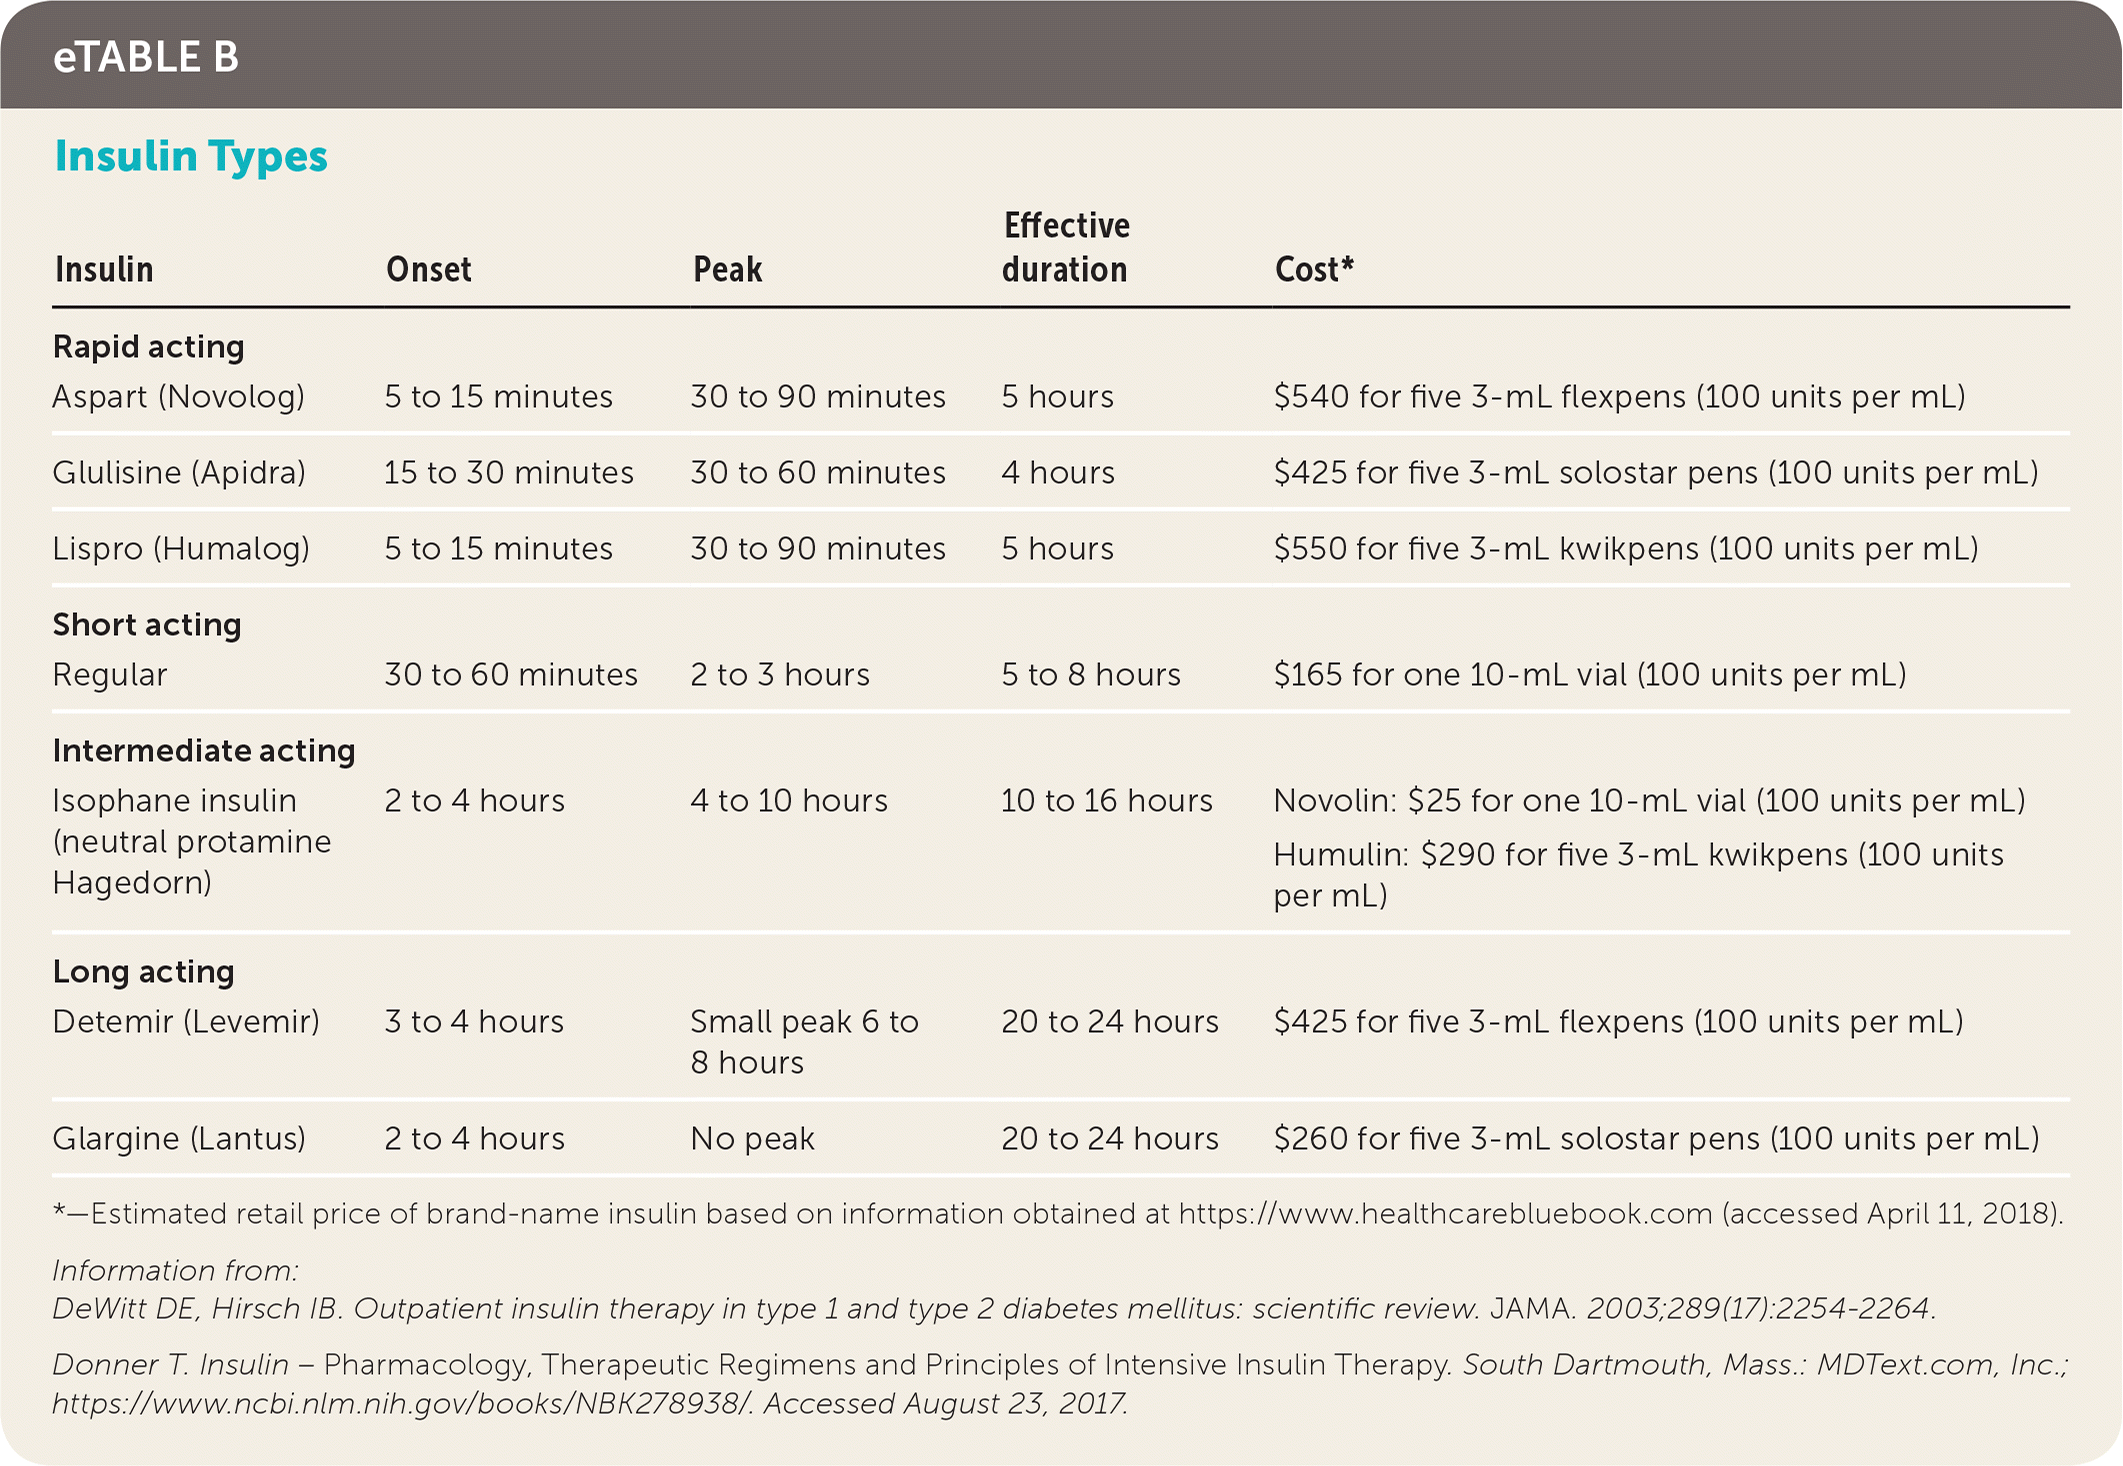
Task: Click the "No peak" cell for Glargine
Action: point(752,1139)
